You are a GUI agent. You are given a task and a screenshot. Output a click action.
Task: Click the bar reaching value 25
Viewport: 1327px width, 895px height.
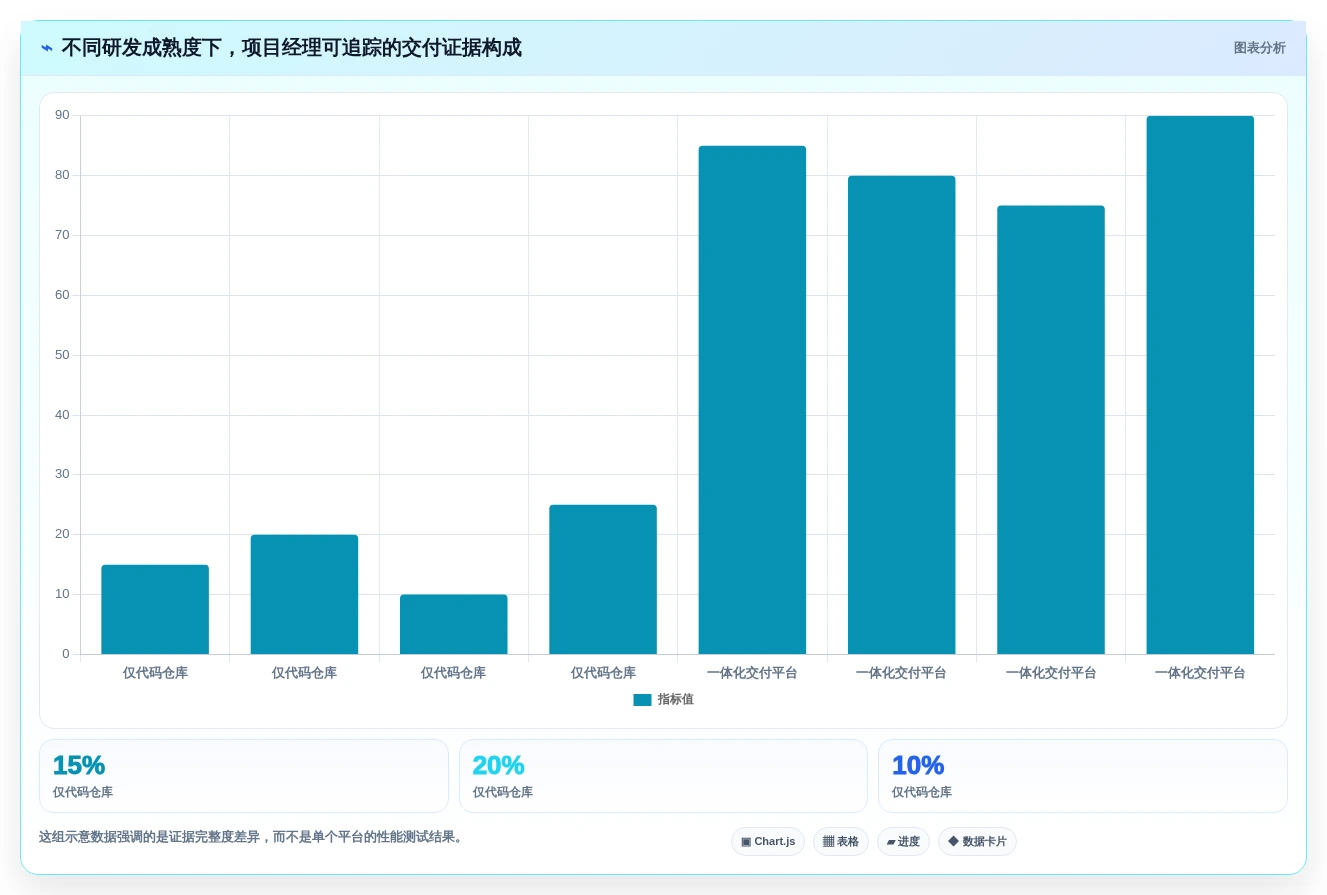coord(603,579)
